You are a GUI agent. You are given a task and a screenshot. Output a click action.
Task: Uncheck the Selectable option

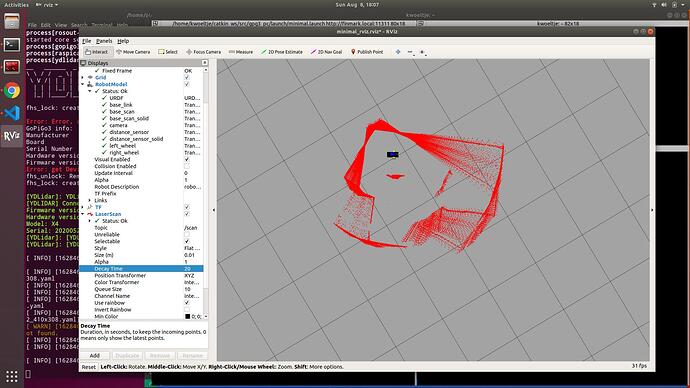point(187,242)
